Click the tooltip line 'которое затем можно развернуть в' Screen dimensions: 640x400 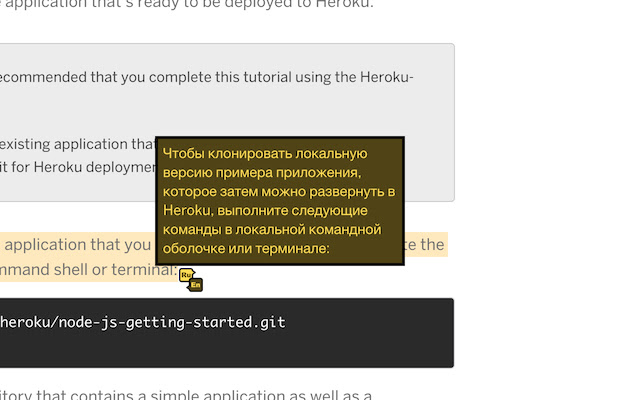pos(279,191)
